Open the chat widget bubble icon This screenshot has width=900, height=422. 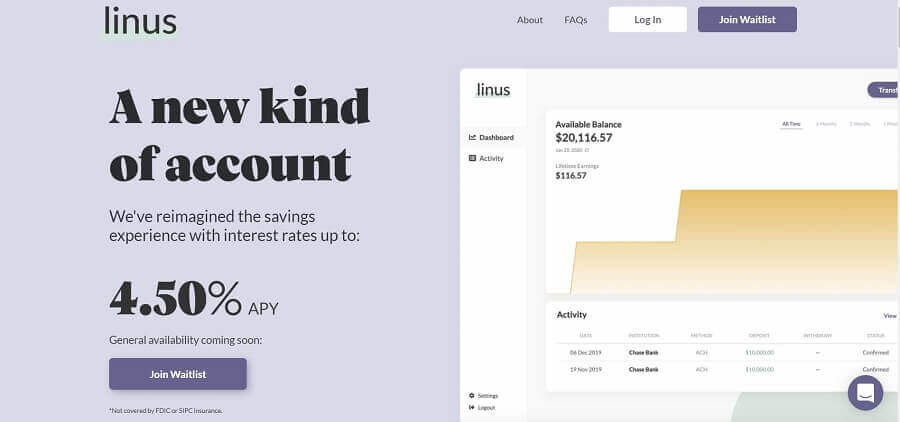pyautogui.click(x=865, y=393)
